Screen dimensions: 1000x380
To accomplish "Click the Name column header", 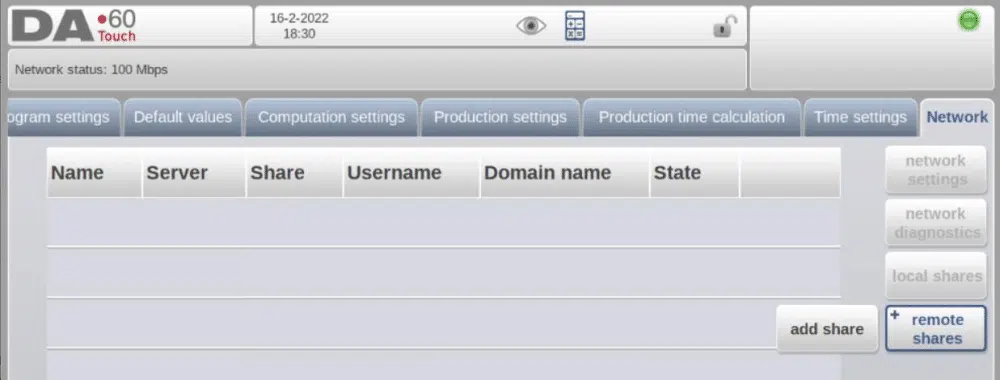I will pyautogui.click(x=94, y=173).
